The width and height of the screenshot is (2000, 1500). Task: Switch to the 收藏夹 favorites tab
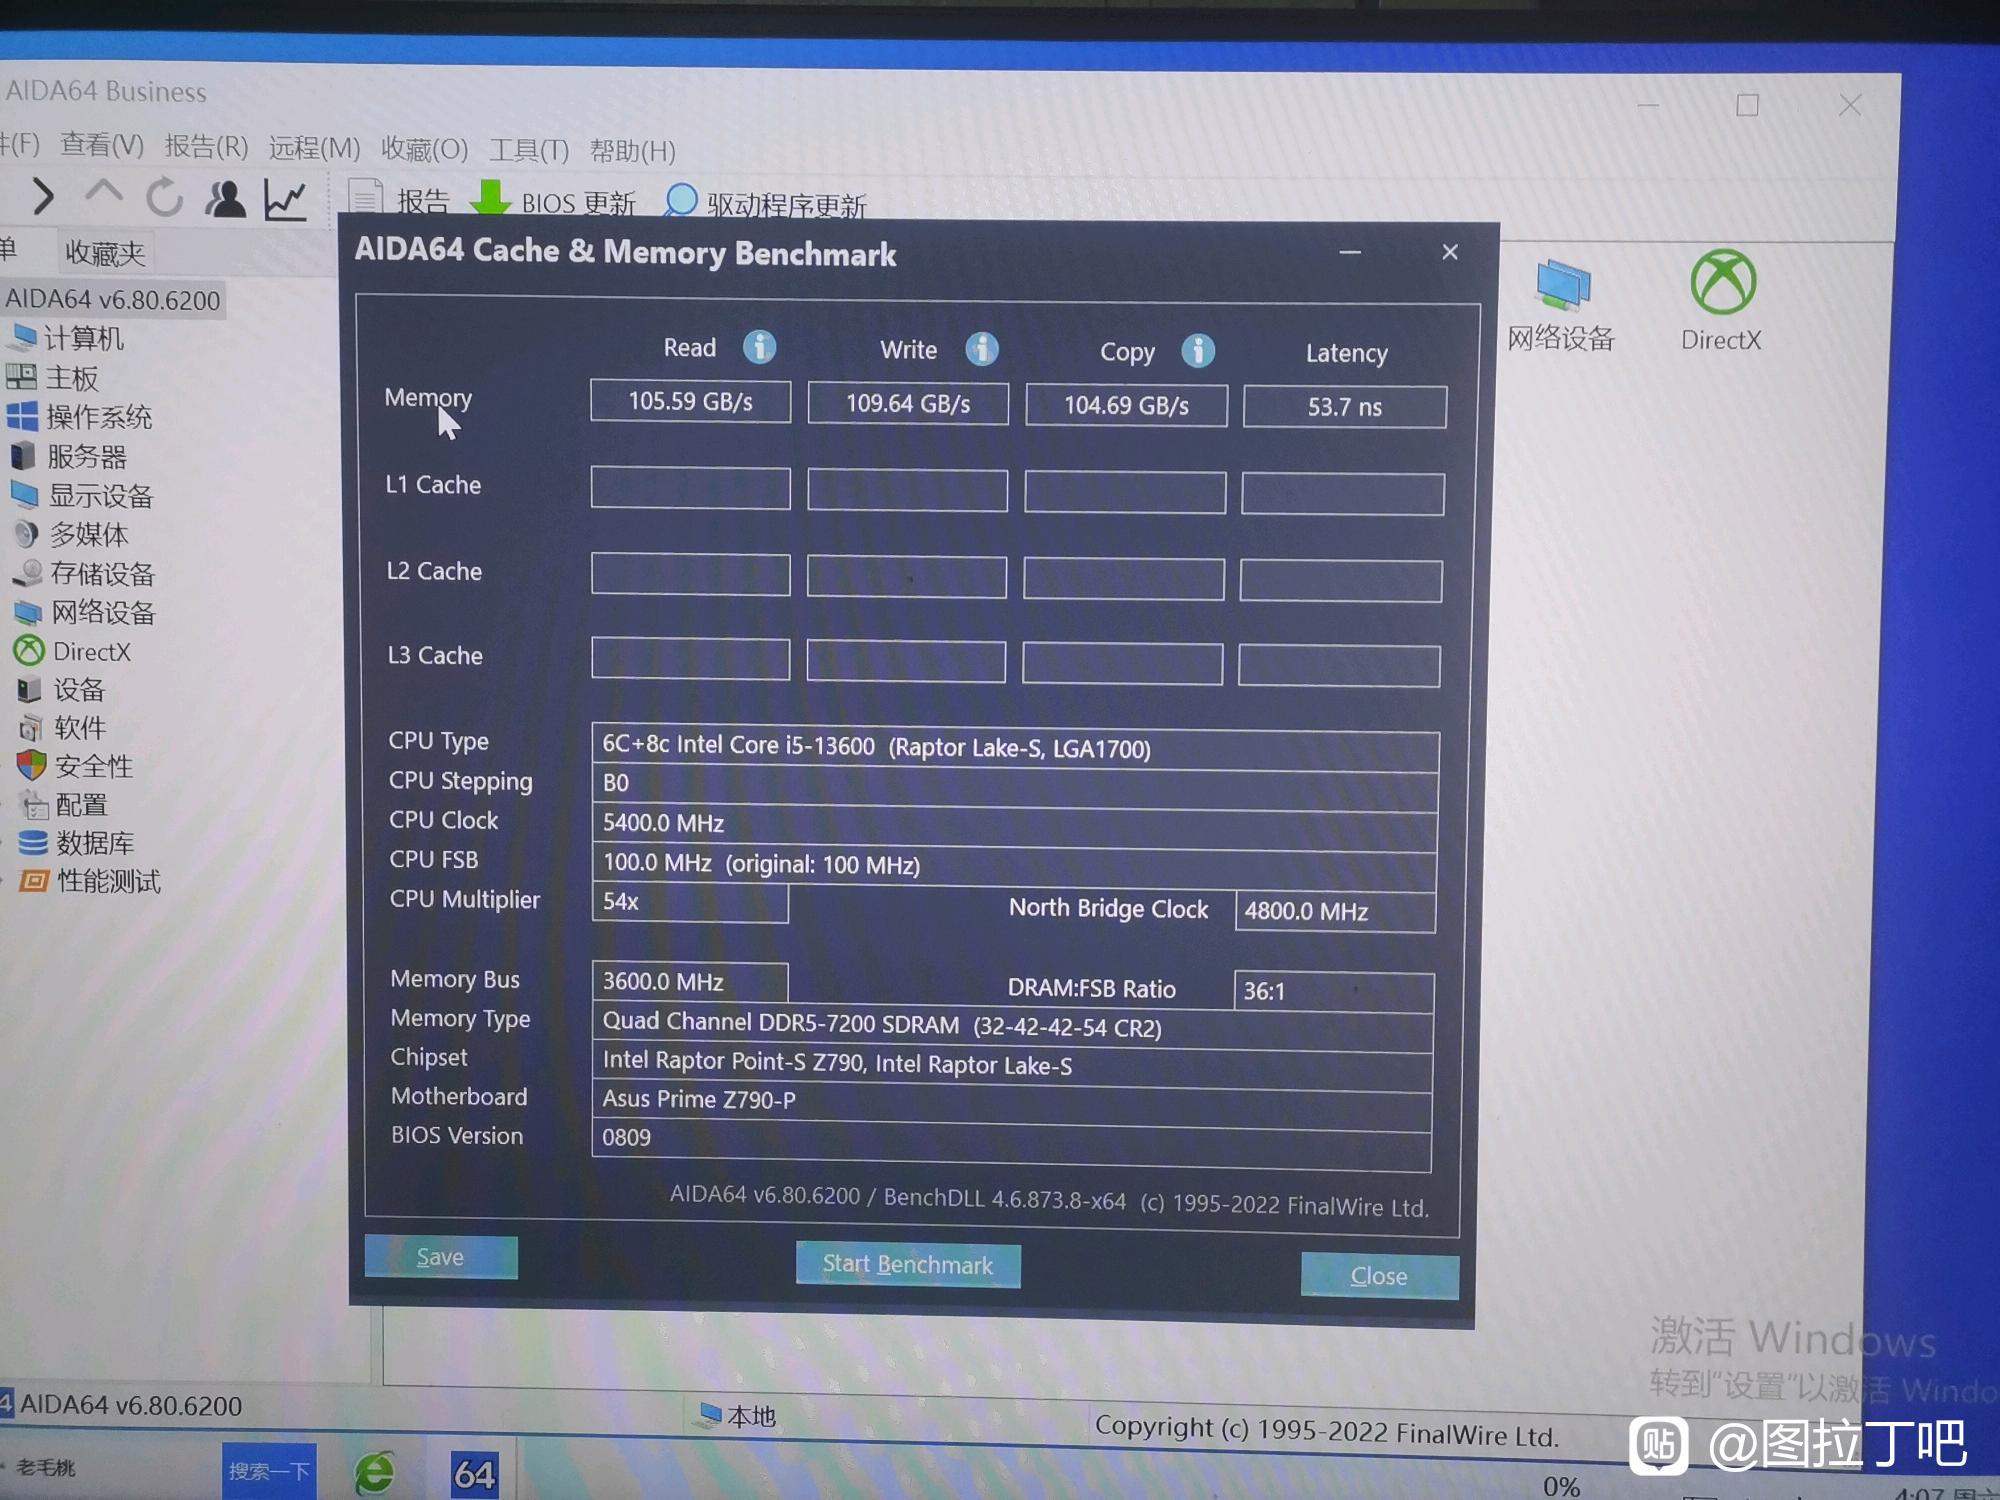[x=105, y=253]
